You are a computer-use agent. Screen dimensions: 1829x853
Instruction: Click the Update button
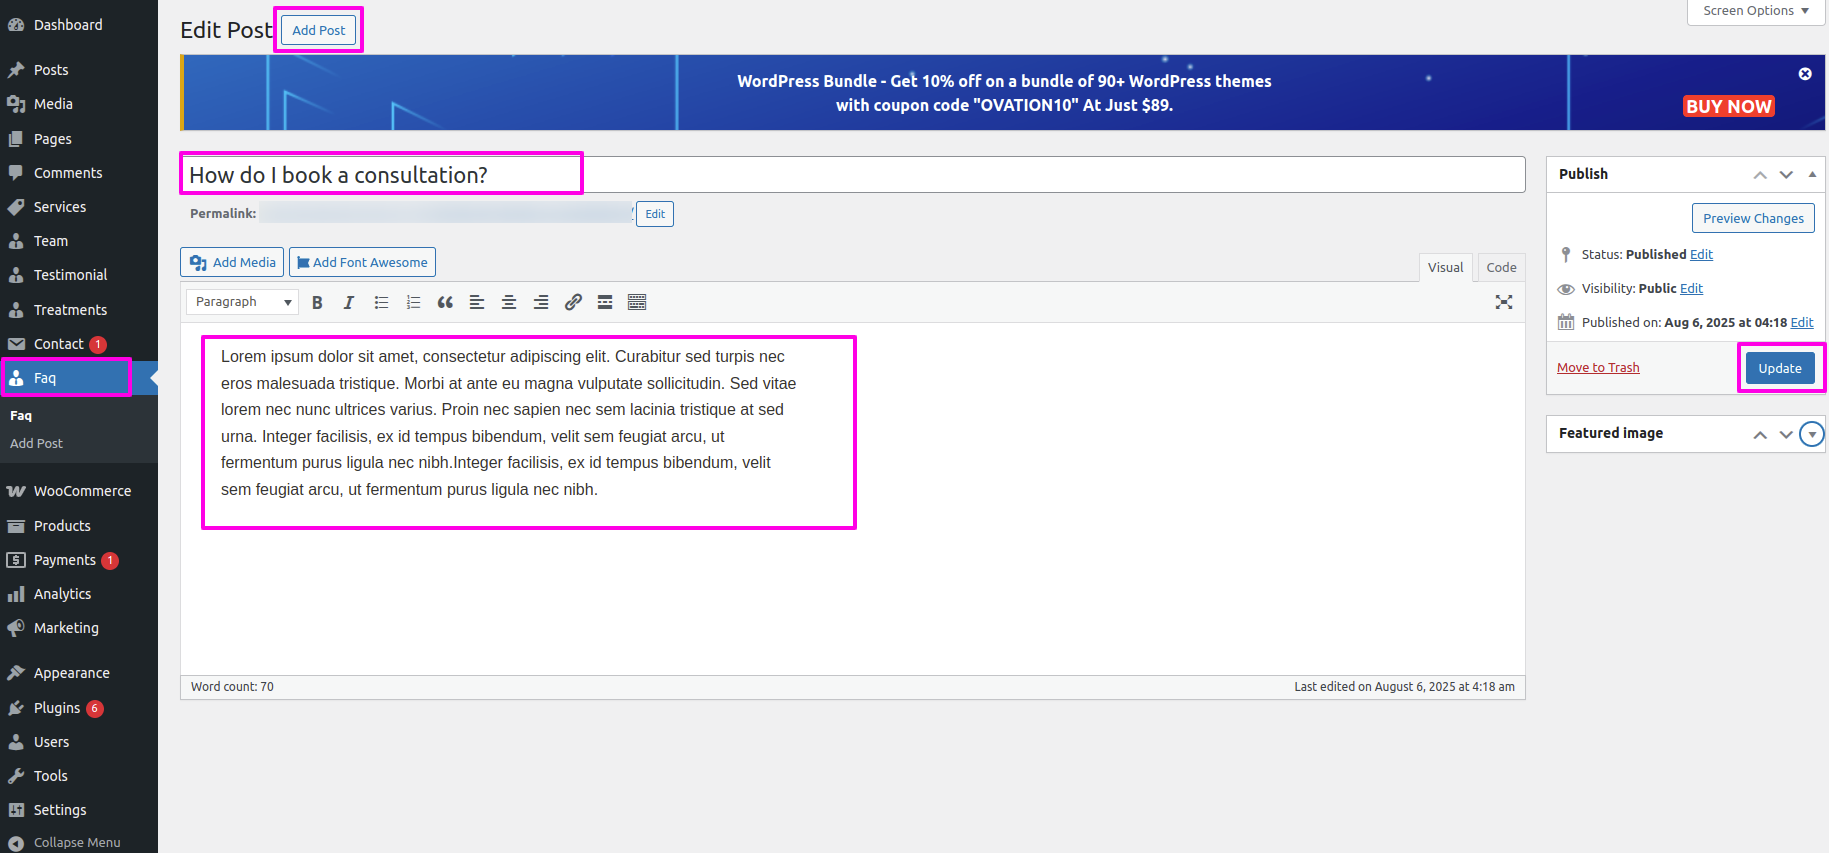point(1780,368)
